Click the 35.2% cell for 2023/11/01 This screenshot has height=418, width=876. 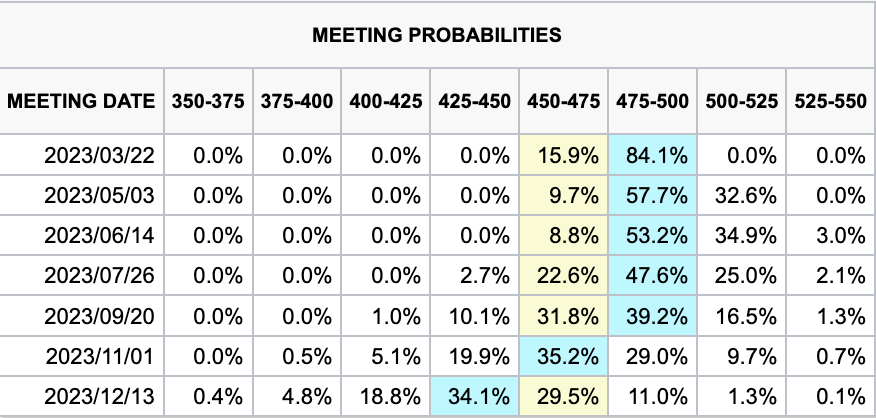coord(562,355)
